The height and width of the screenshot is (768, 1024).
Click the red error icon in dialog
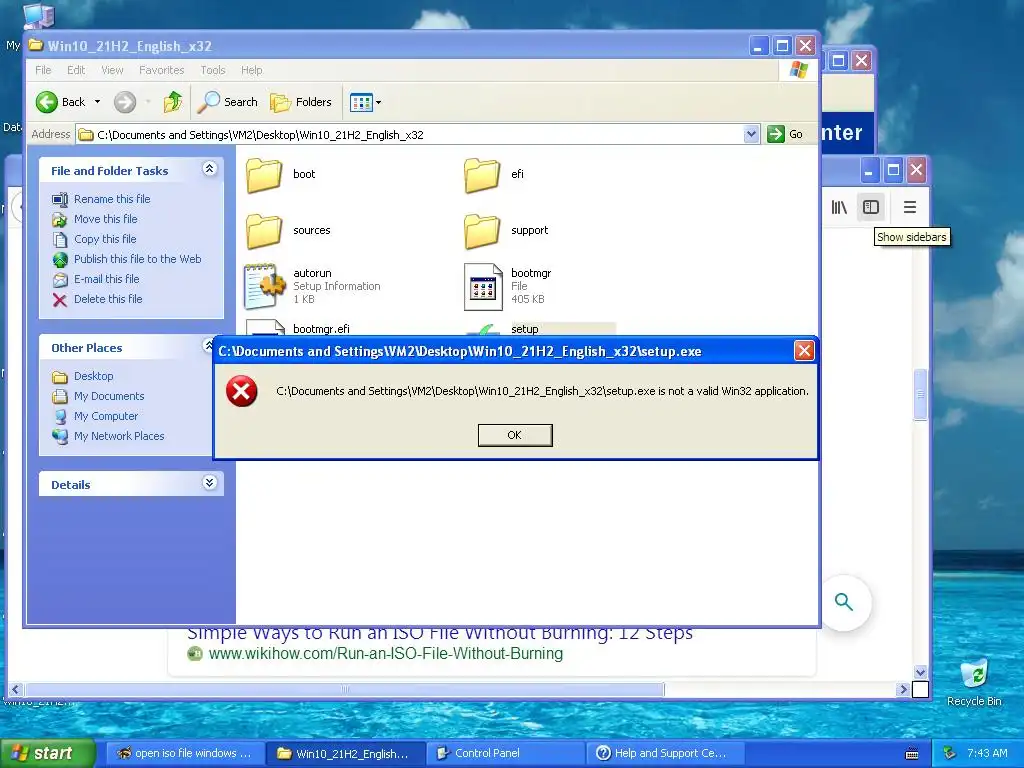click(x=242, y=391)
